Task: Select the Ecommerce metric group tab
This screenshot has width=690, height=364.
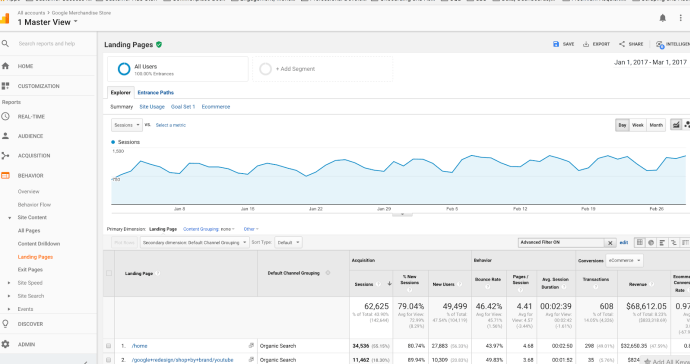Action: 216,107
